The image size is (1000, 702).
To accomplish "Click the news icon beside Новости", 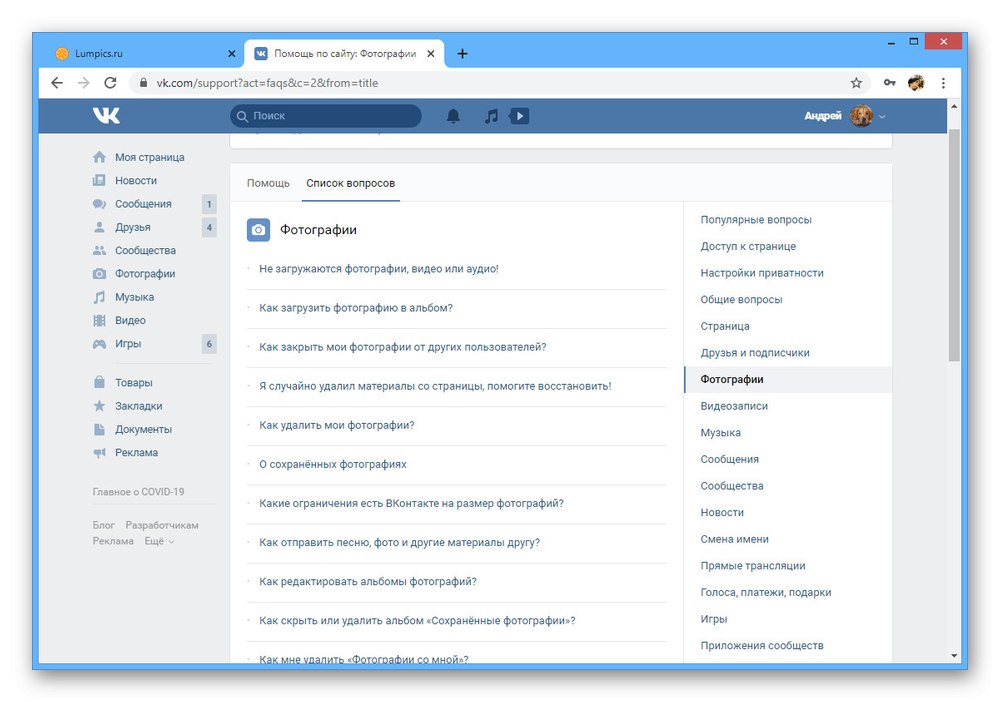I will 99,180.
